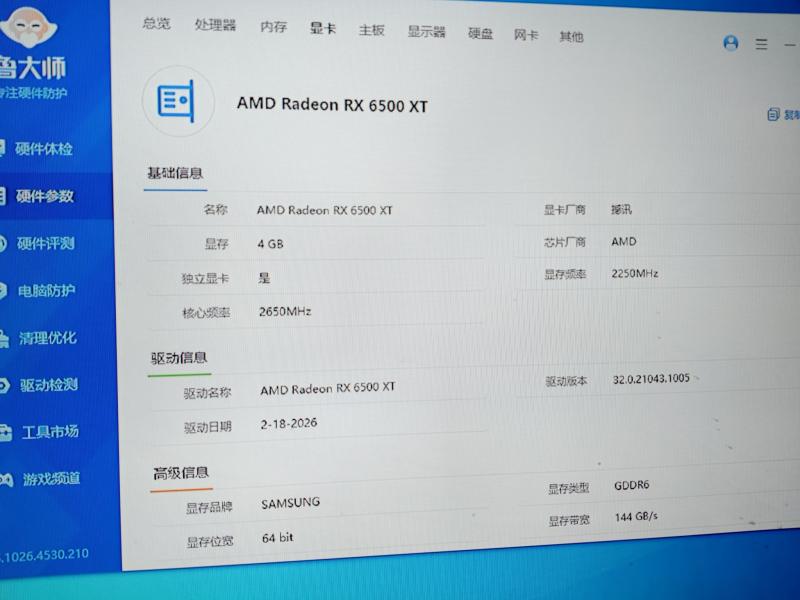This screenshot has width=800, height=600.
Task: Open the 网卡 tab
Action: (x=526, y=35)
